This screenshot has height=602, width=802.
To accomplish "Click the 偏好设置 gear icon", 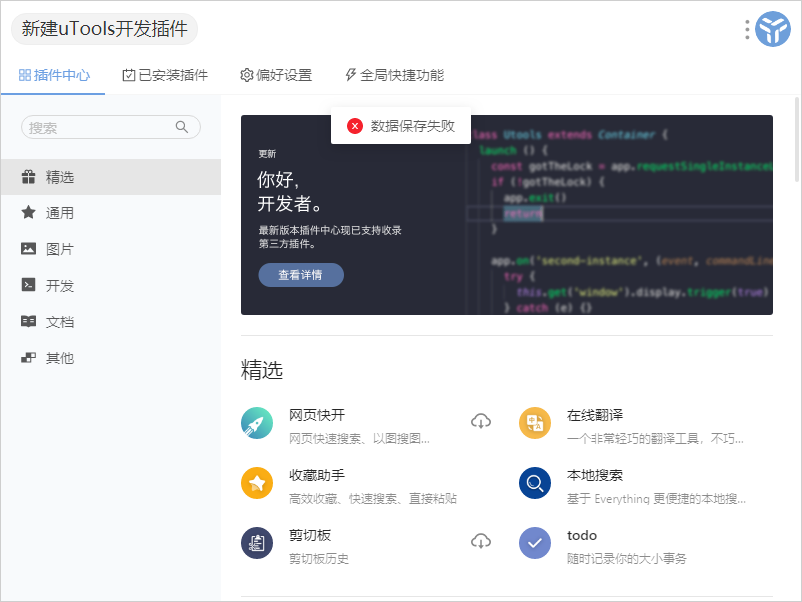I will [247, 75].
